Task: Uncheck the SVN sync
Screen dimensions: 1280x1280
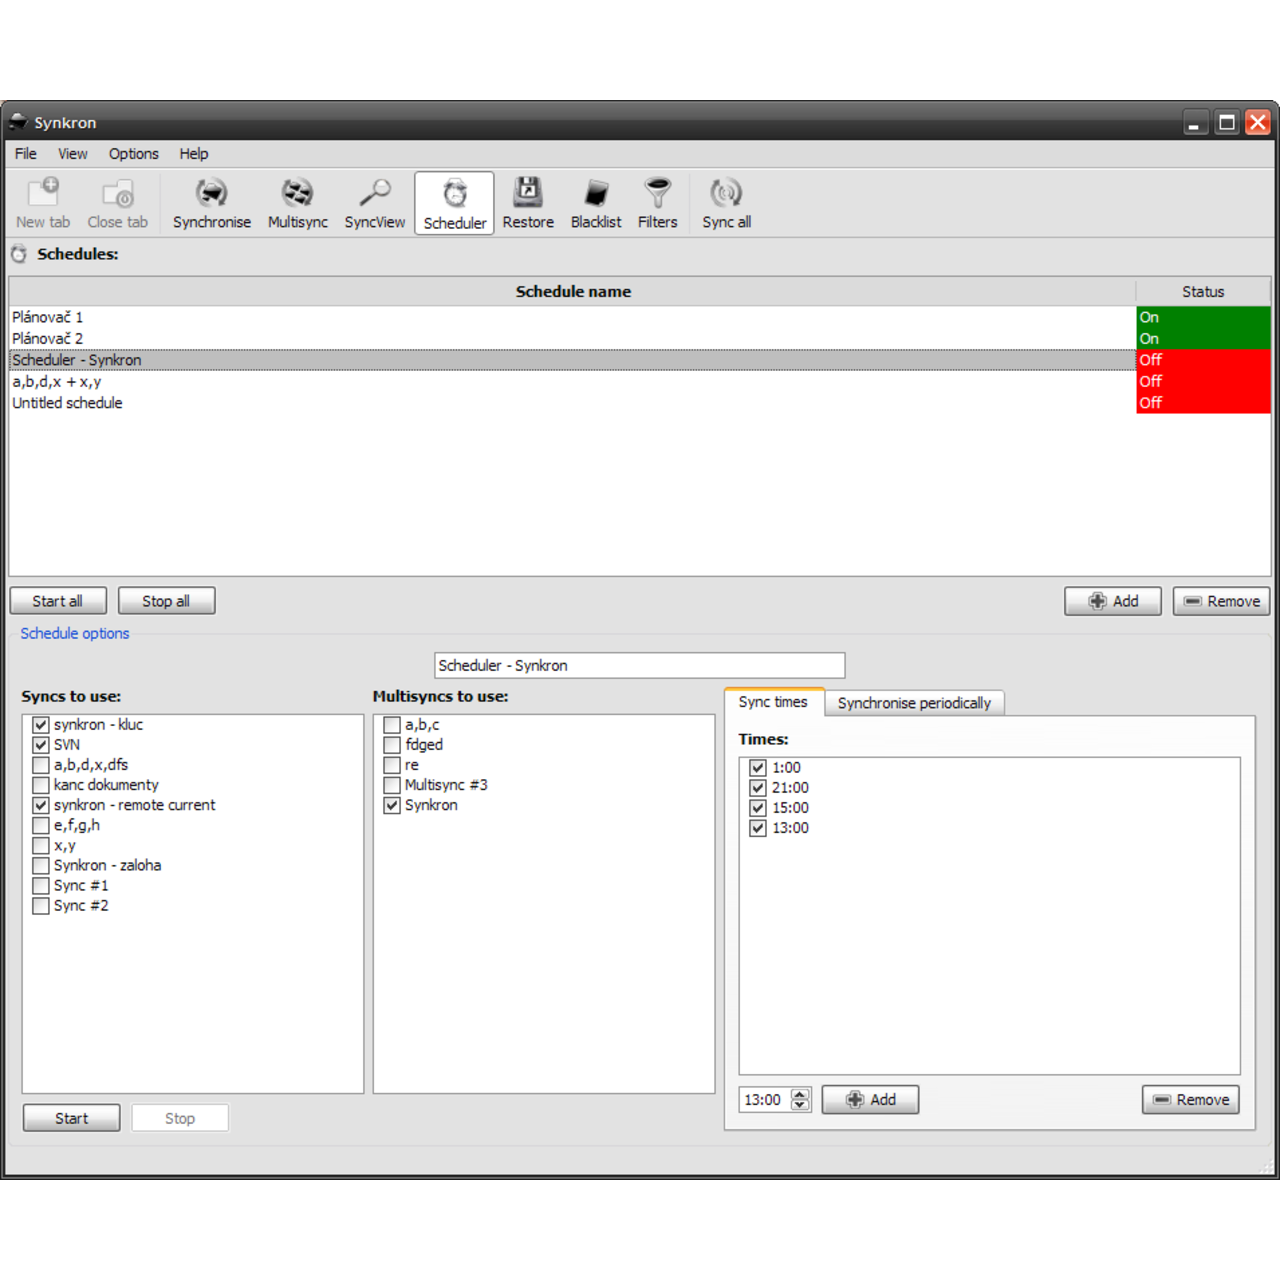Action: (41, 744)
